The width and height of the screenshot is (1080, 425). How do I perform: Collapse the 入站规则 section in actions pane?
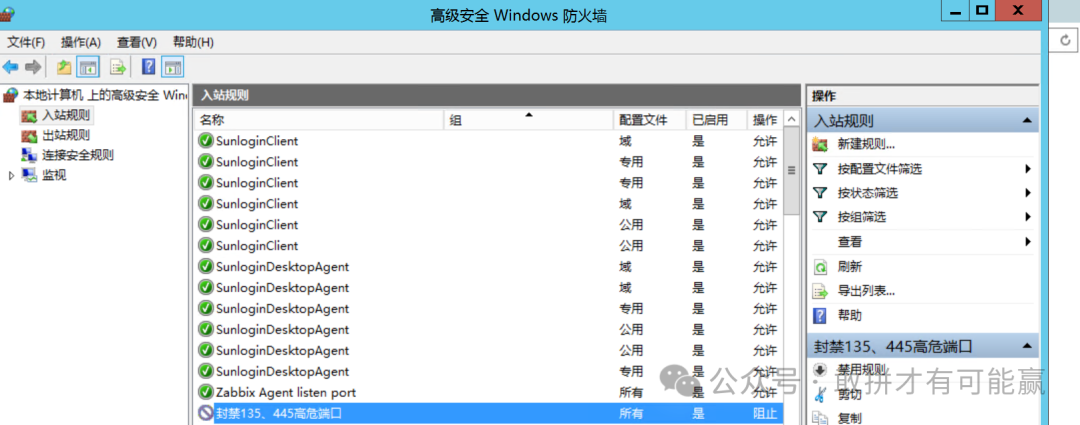pos(1027,121)
